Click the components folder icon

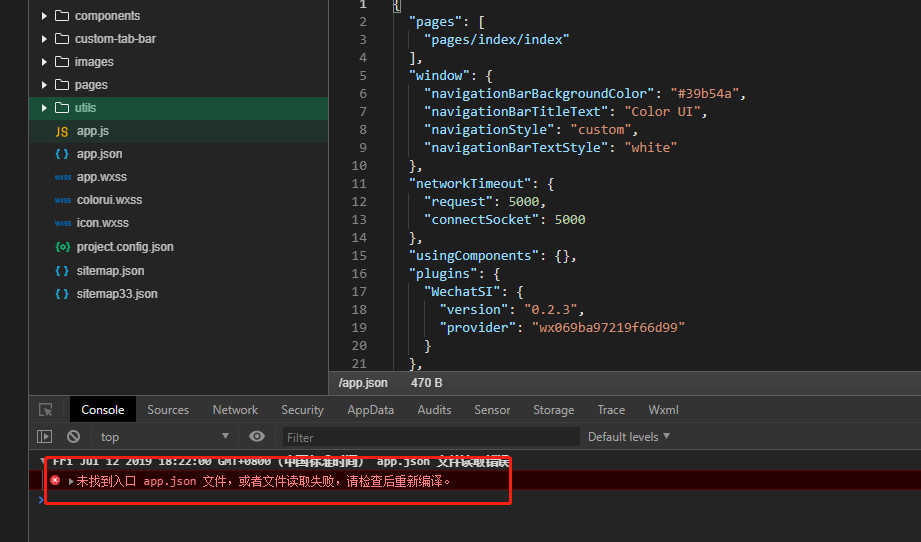(62, 16)
